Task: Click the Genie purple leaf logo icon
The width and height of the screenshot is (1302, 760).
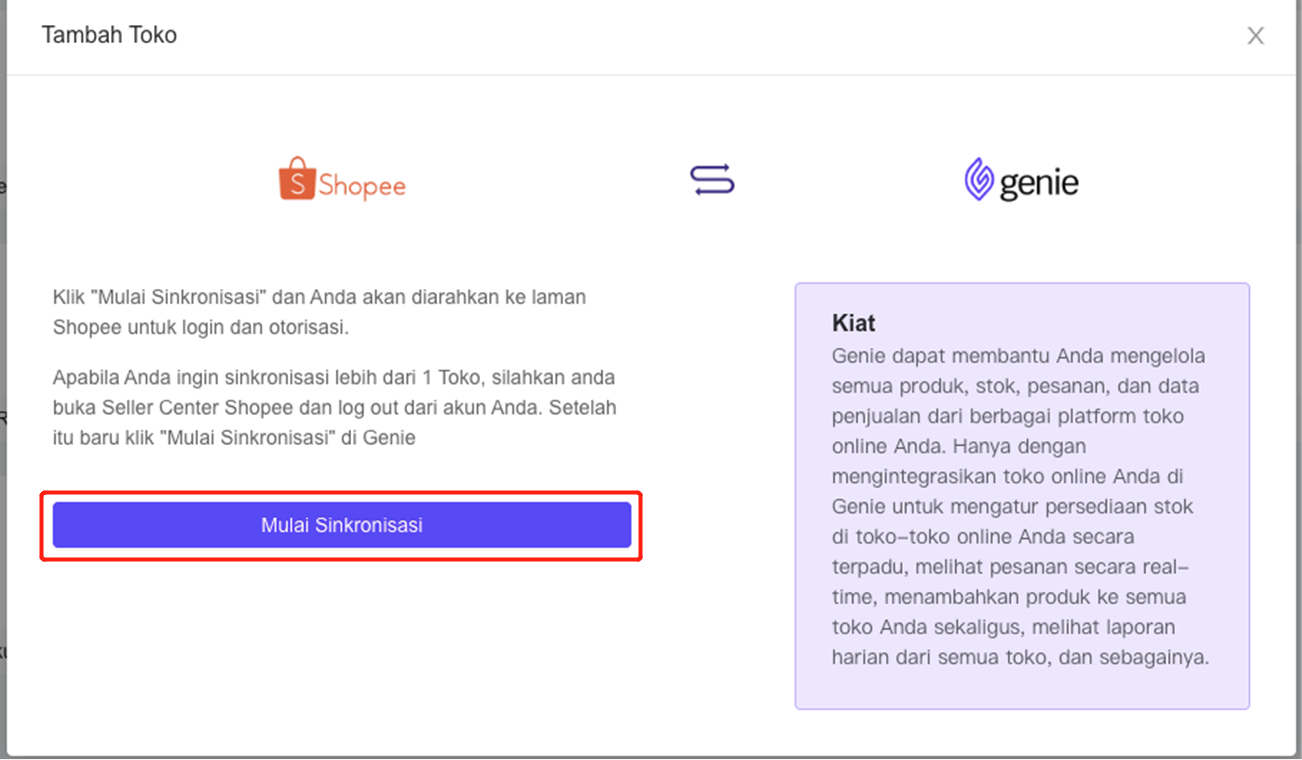Action: point(978,180)
